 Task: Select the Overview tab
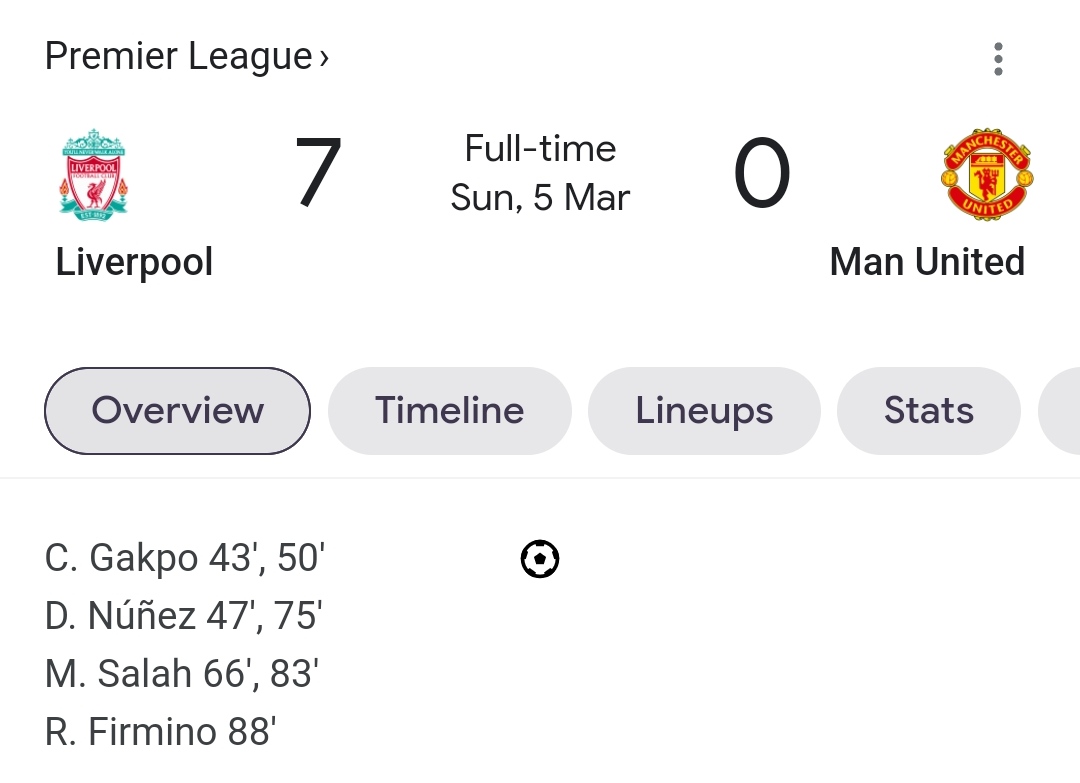click(177, 411)
